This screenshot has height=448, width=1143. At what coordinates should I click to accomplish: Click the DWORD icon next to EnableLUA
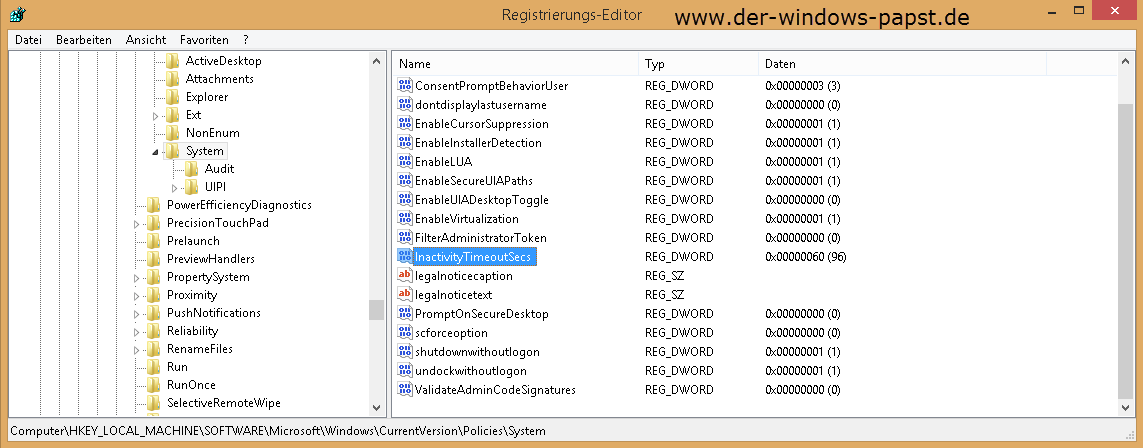point(405,162)
